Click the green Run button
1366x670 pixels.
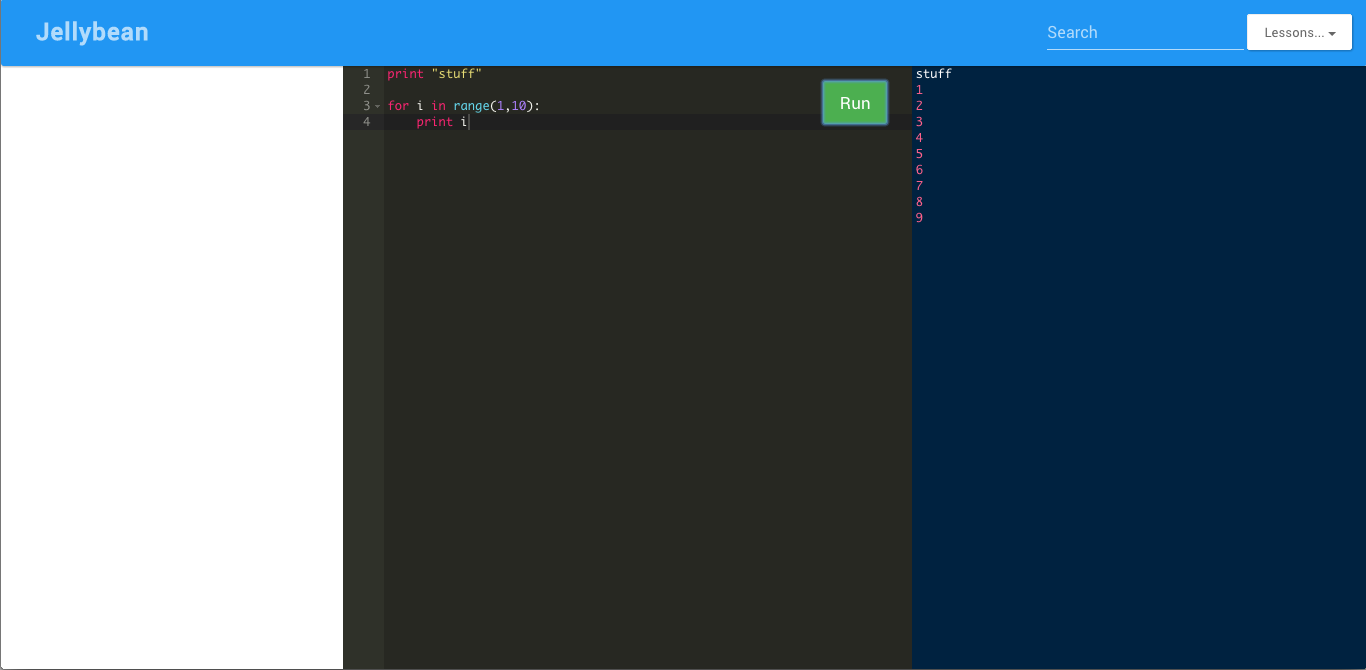coord(855,103)
